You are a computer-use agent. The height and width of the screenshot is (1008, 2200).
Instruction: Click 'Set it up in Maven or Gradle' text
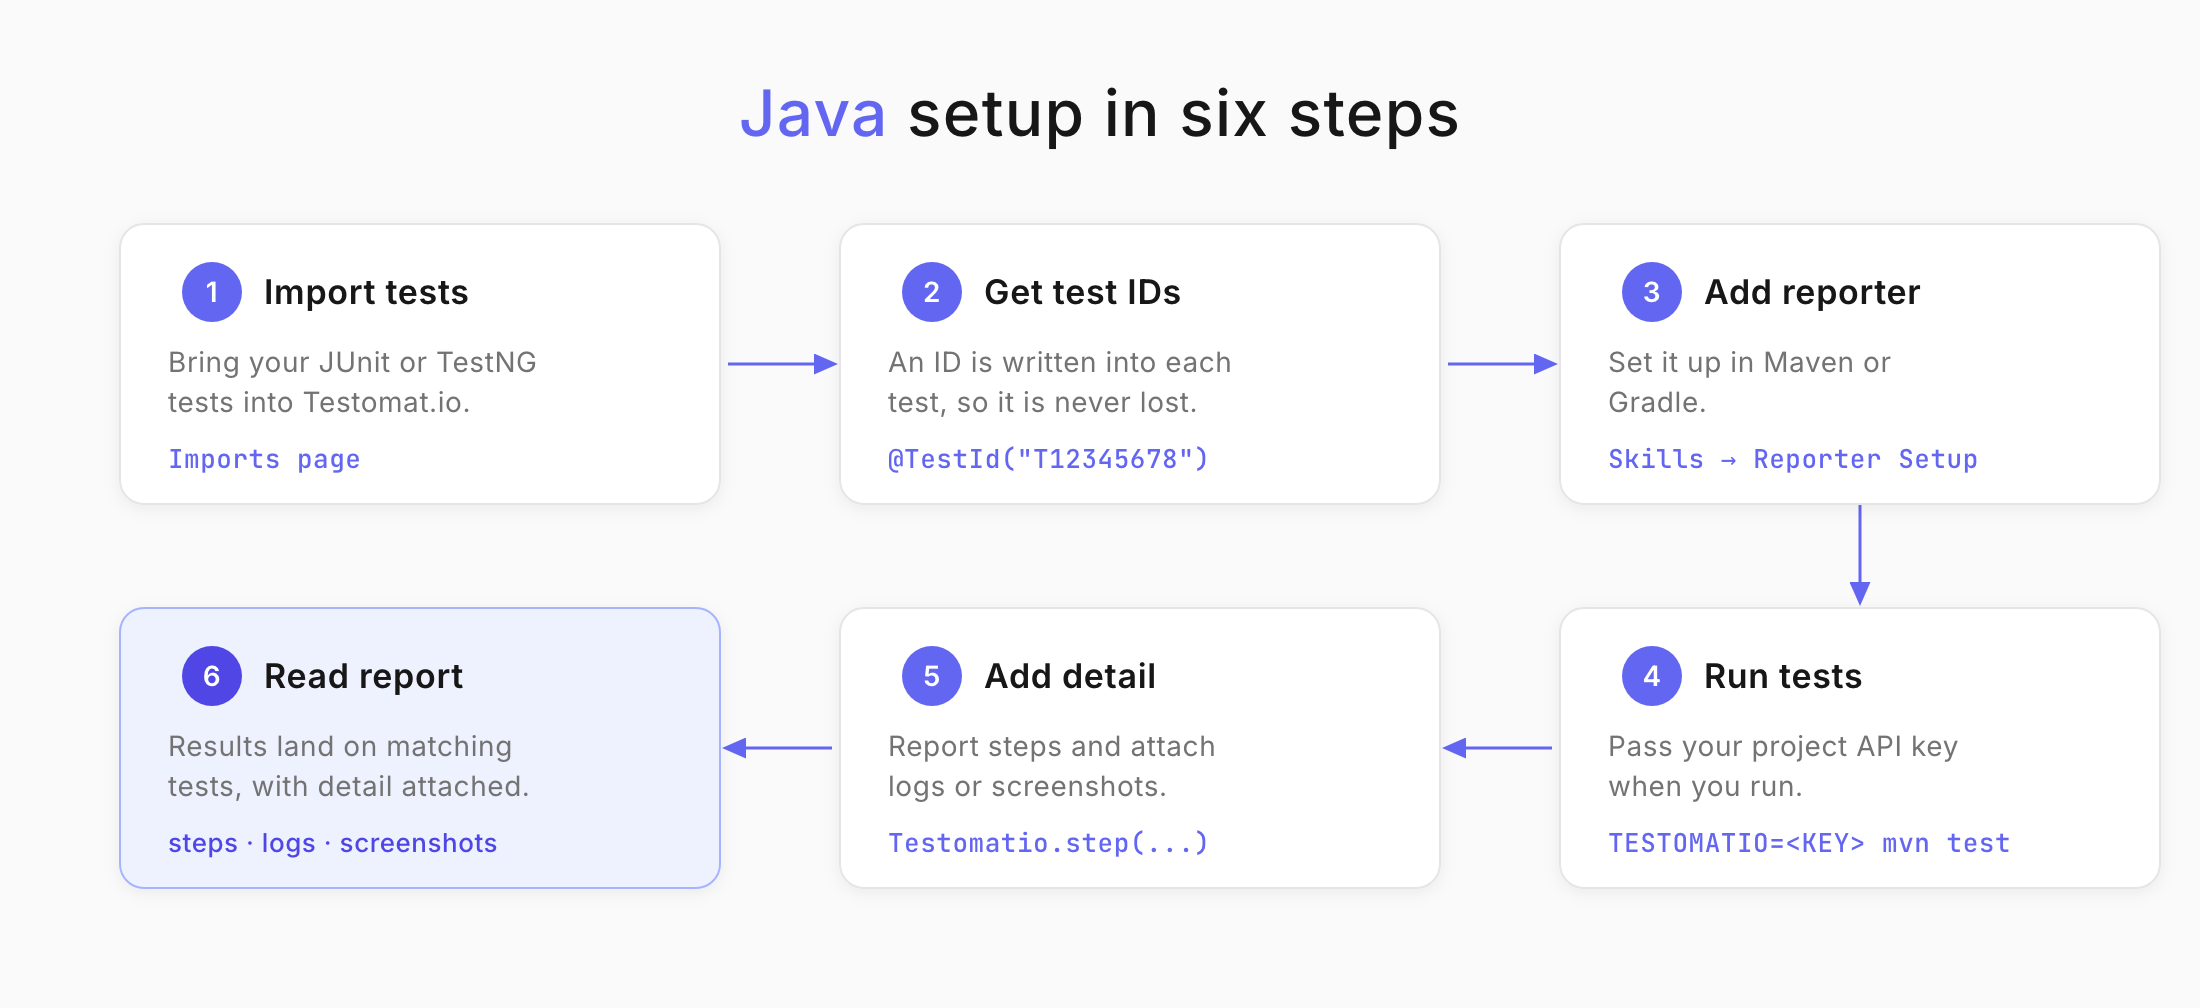[1750, 382]
